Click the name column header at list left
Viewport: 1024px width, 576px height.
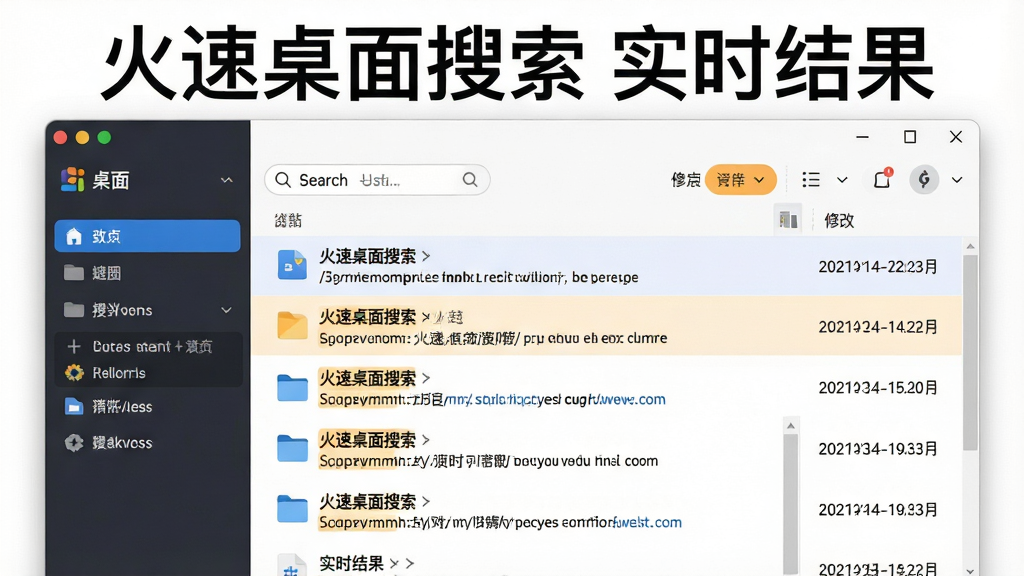pos(288,221)
